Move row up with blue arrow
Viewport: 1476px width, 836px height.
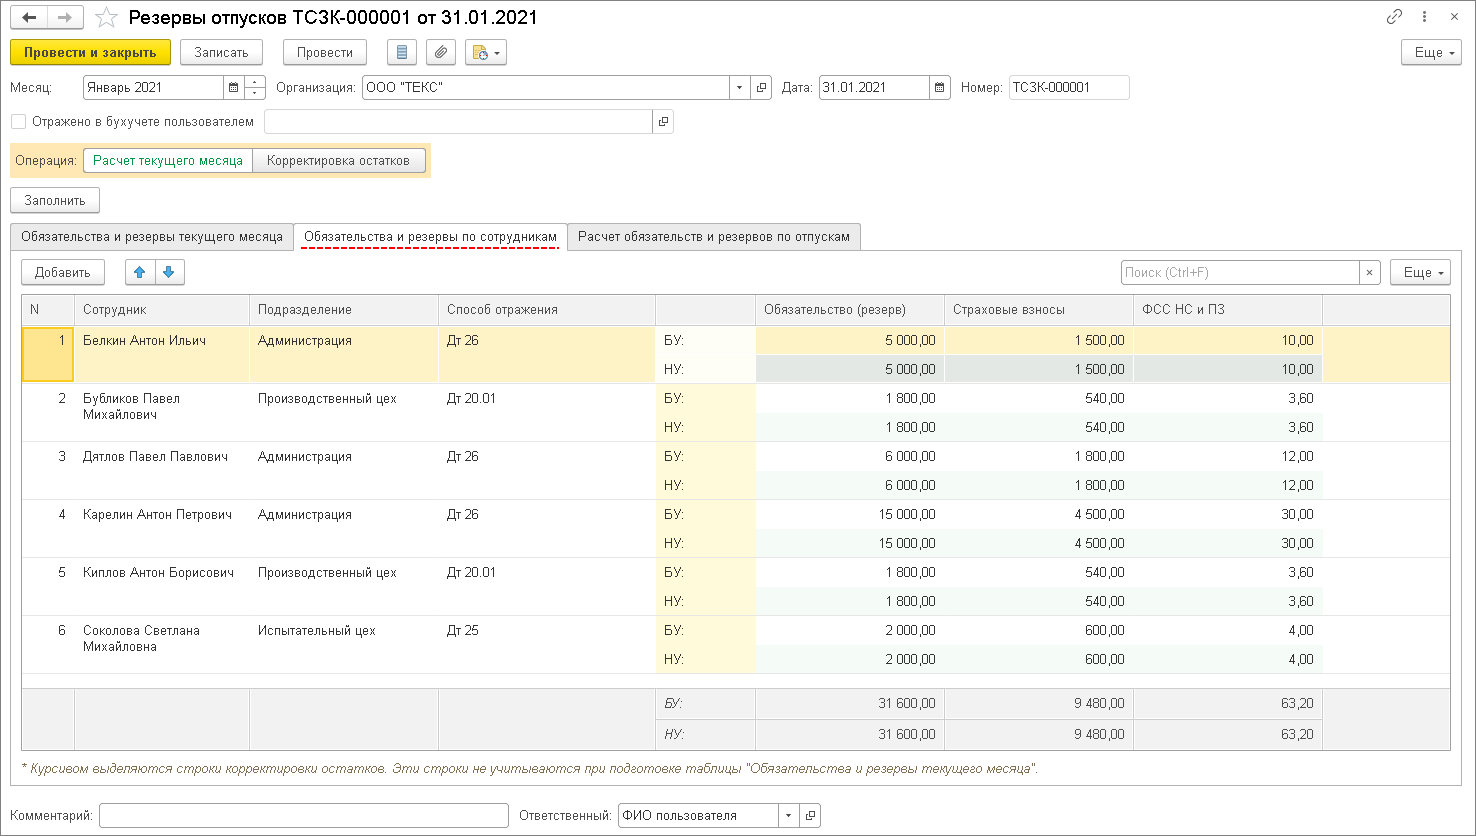(140, 272)
